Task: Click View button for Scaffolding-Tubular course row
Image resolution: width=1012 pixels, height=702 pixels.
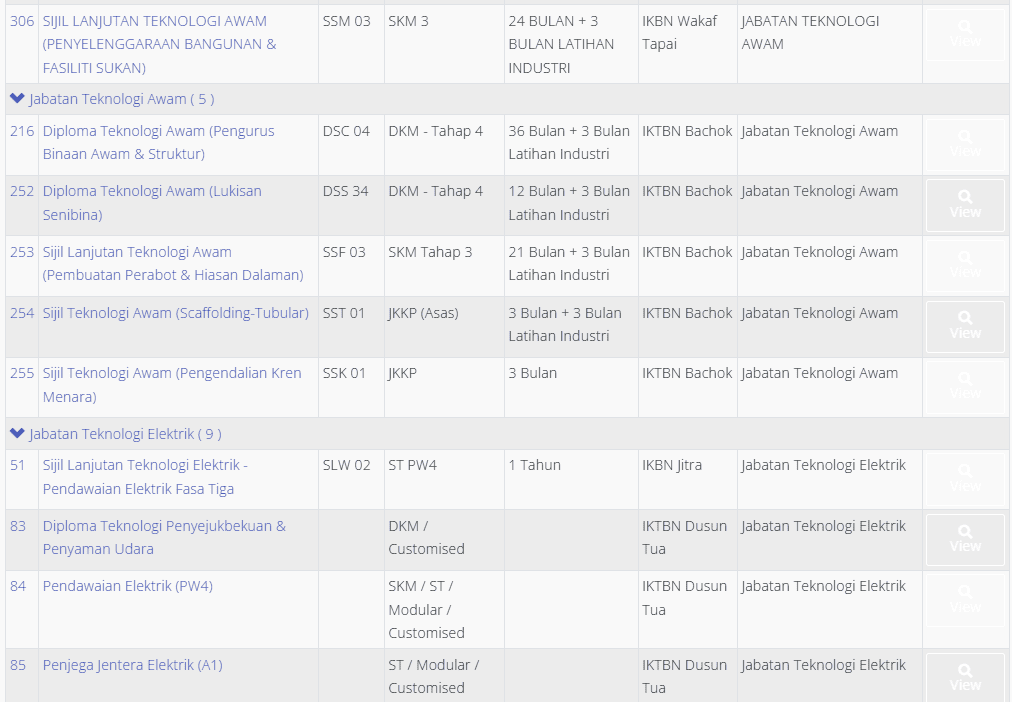Action: (965, 326)
